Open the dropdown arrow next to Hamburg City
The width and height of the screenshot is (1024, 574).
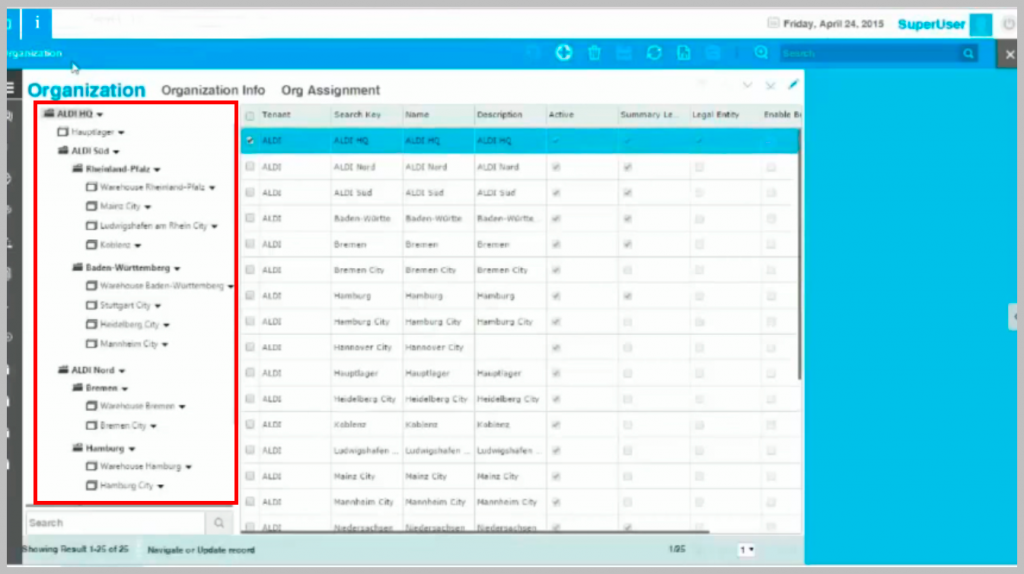point(161,486)
